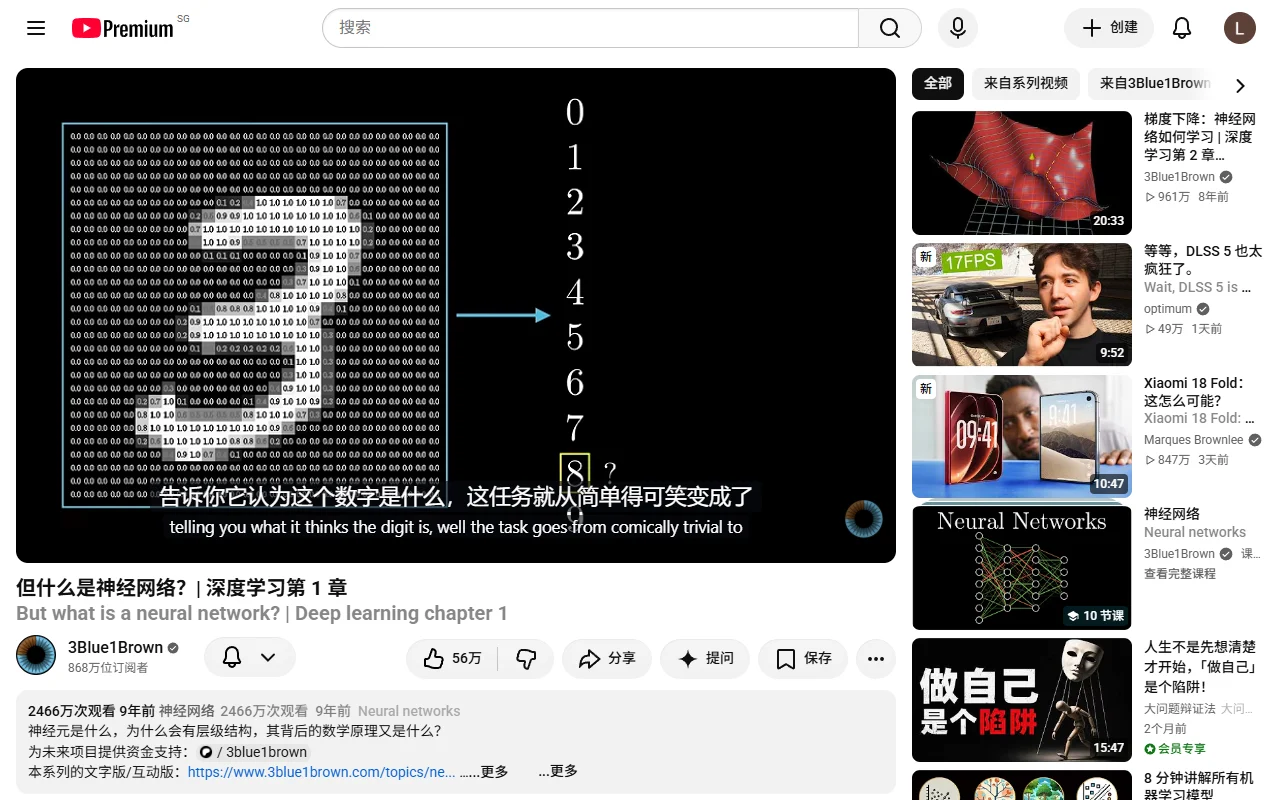
Task: Open the Xiaomi 18 Fold：这怎么可能? title
Action: [1195, 392]
